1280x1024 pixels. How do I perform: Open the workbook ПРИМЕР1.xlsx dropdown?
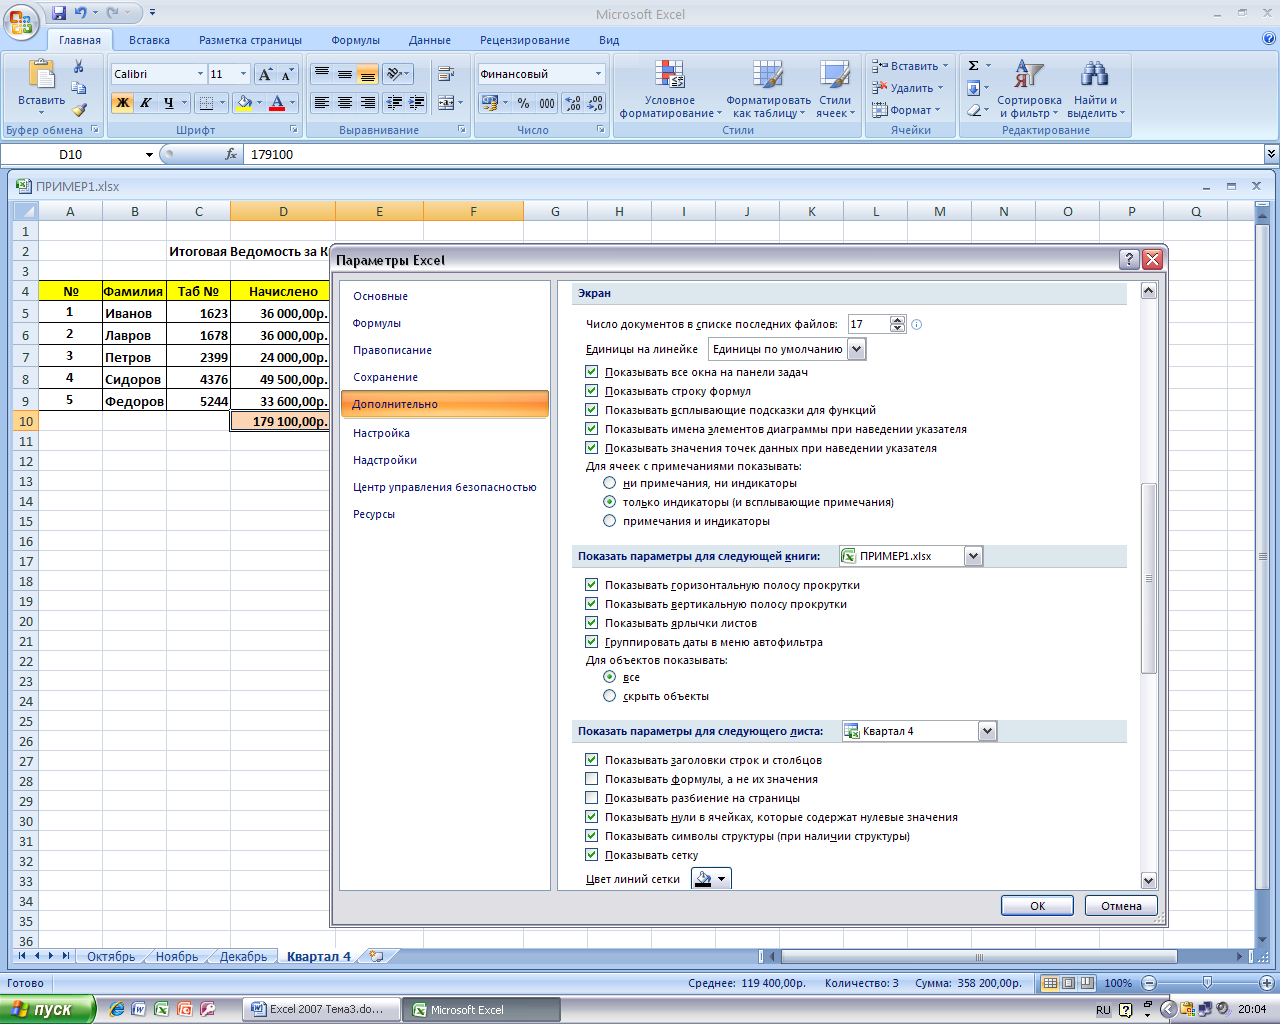[974, 556]
